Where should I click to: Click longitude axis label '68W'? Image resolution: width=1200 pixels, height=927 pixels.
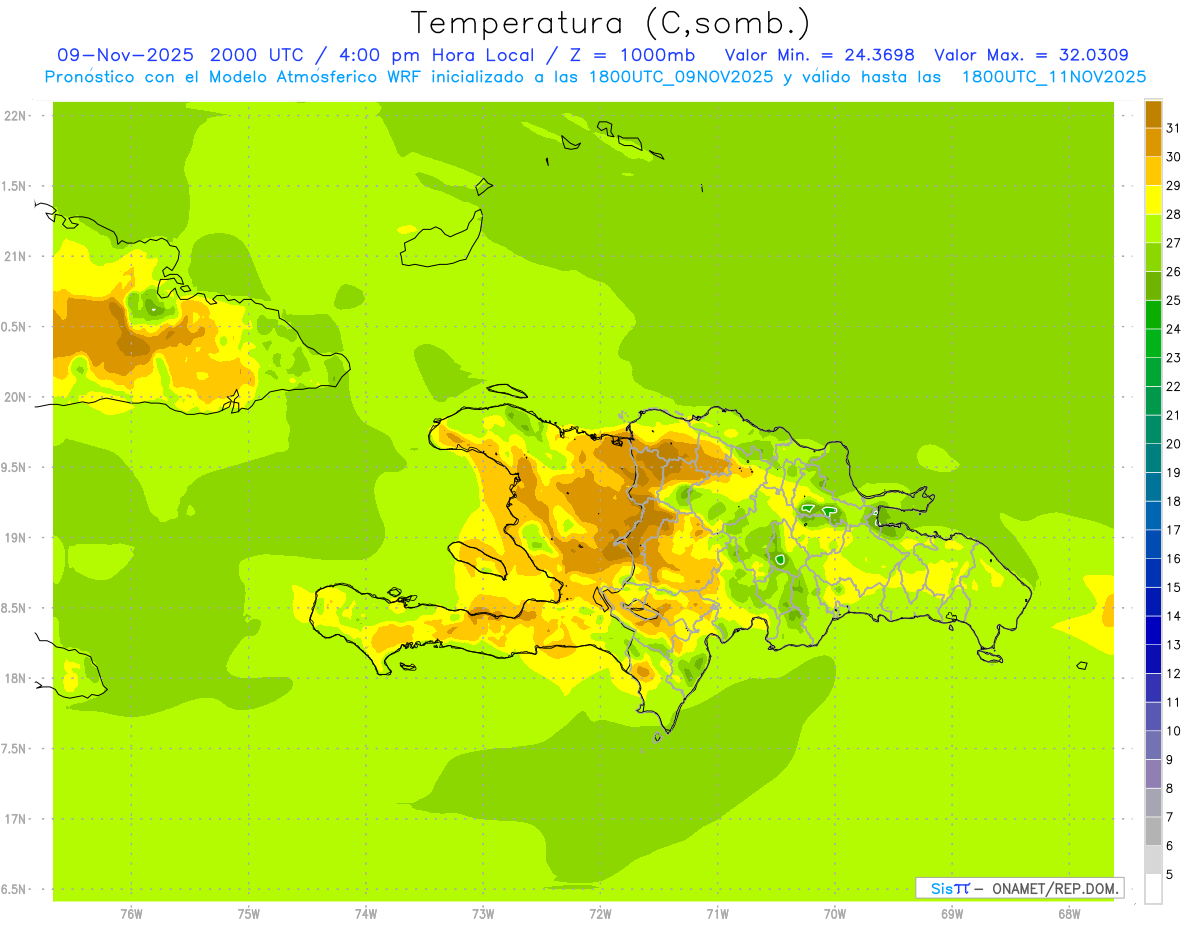click(1068, 913)
